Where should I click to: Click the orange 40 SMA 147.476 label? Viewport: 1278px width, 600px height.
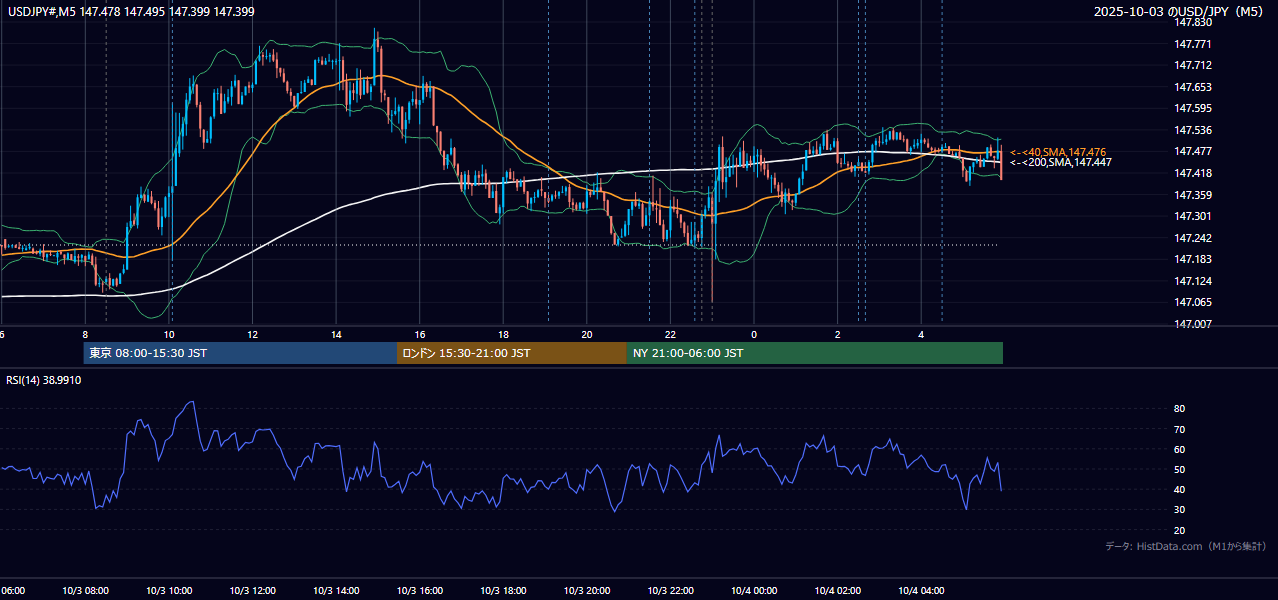click(x=1058, y=152)
